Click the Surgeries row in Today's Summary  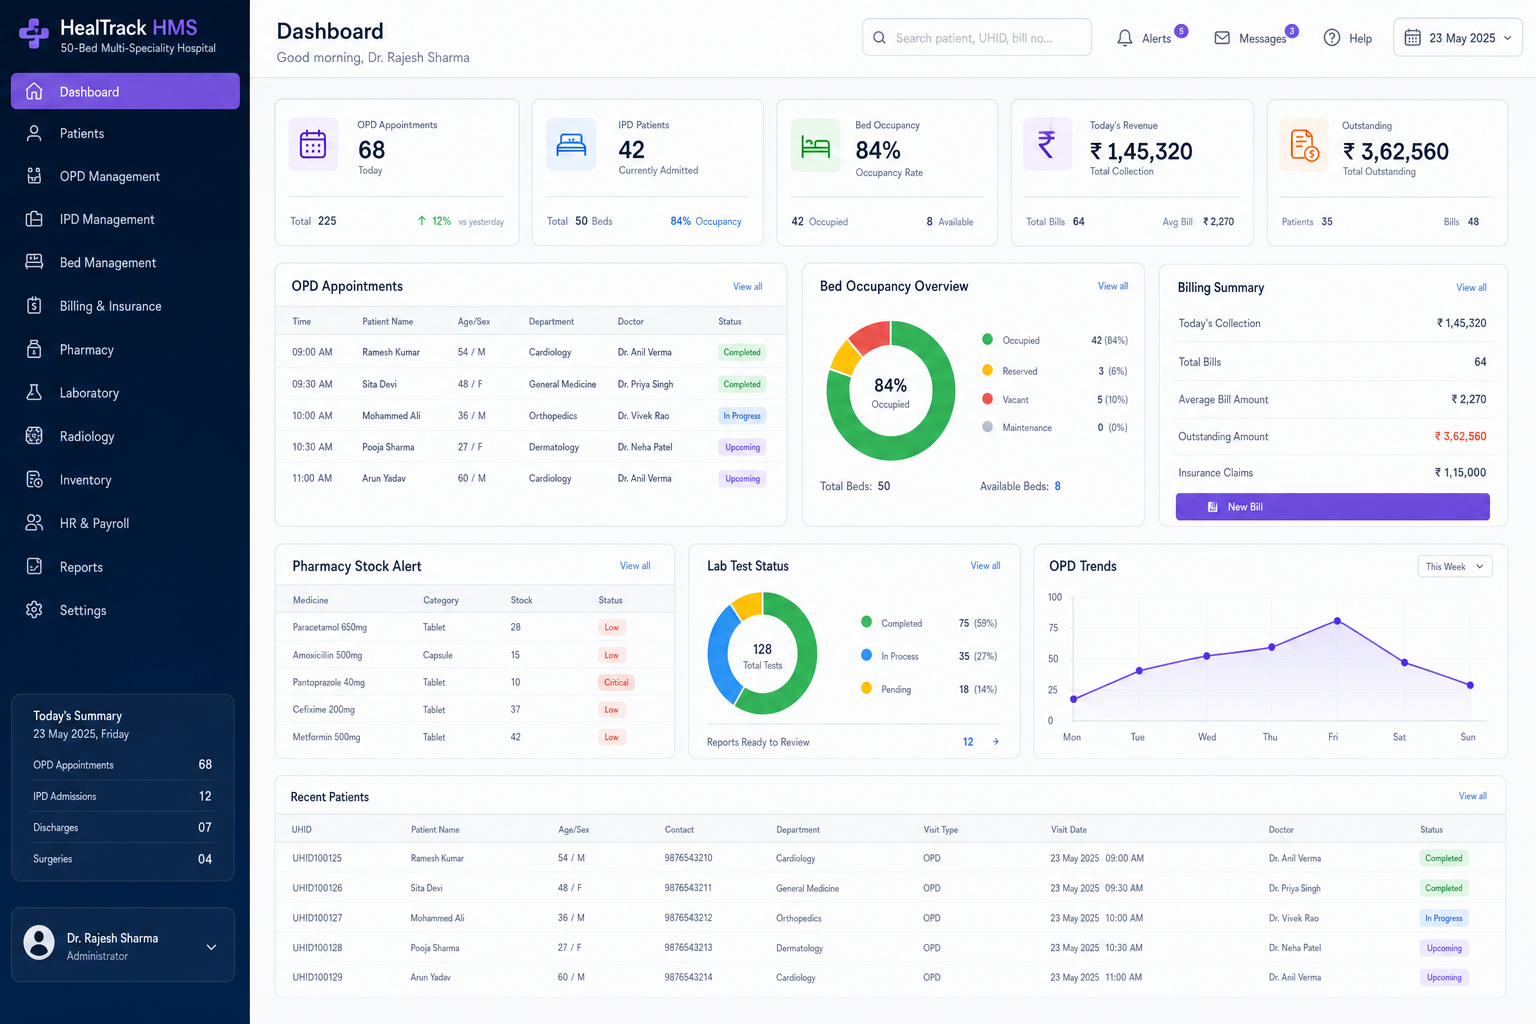tap(122, 859)
